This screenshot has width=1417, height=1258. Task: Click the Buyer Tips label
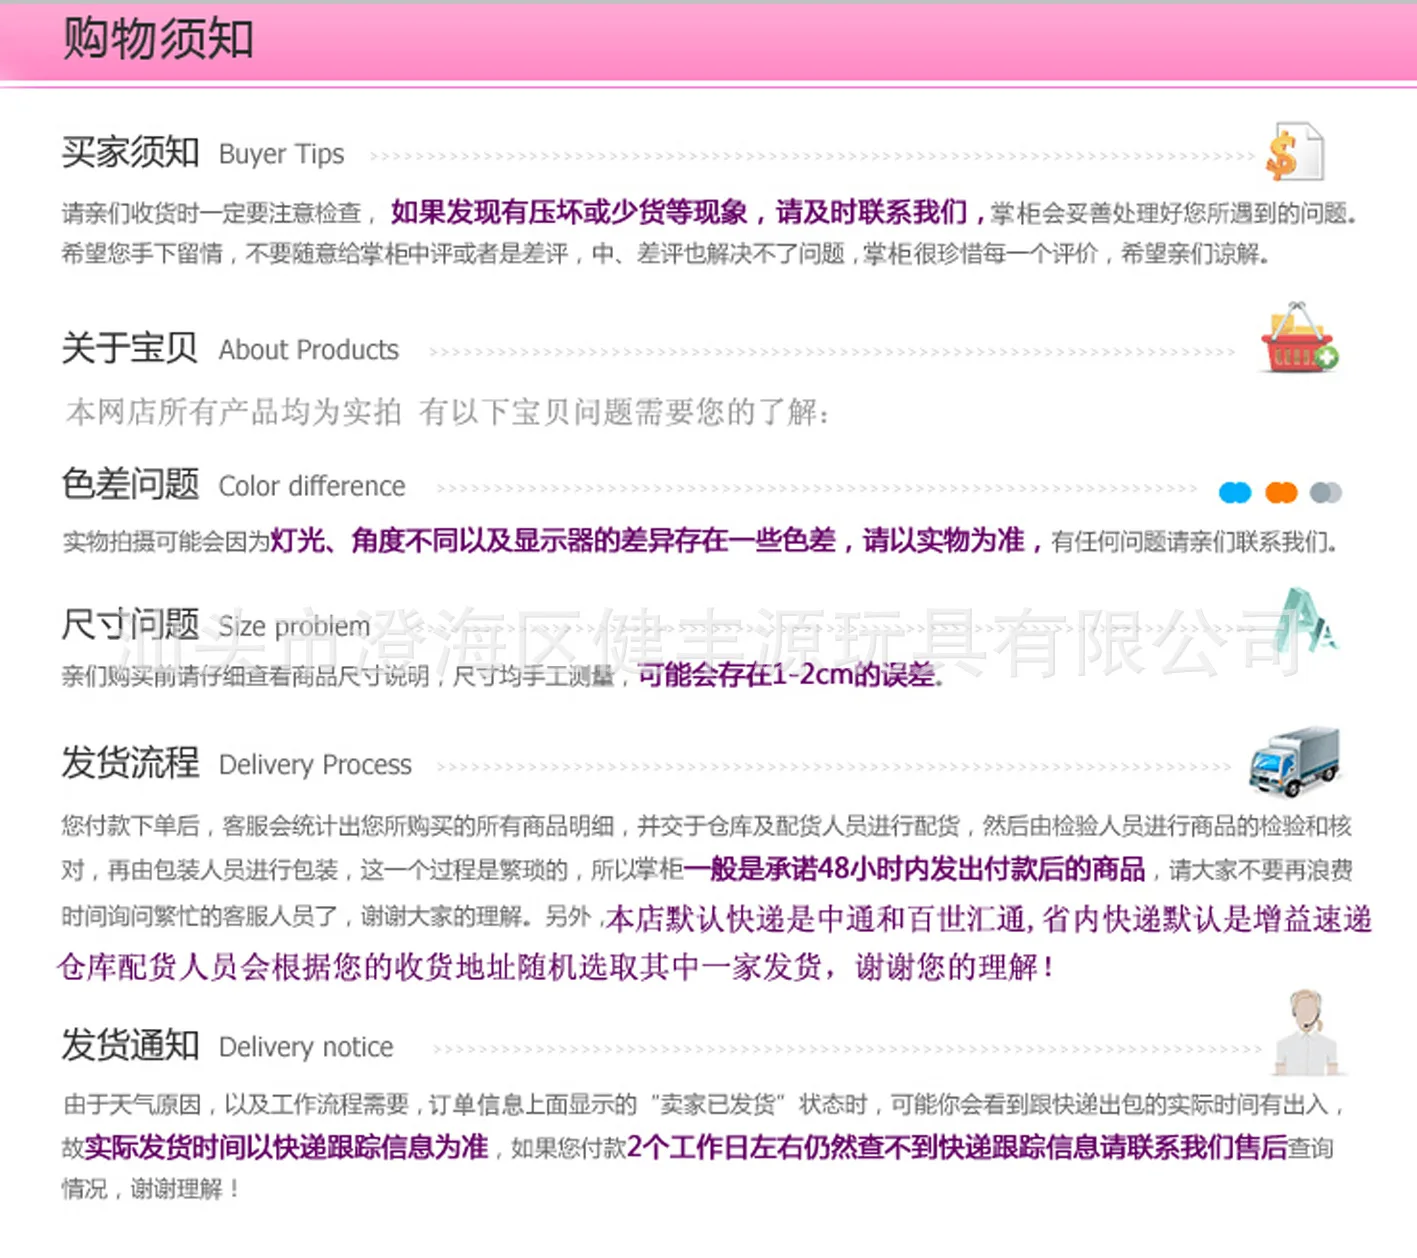click(281, 154)
